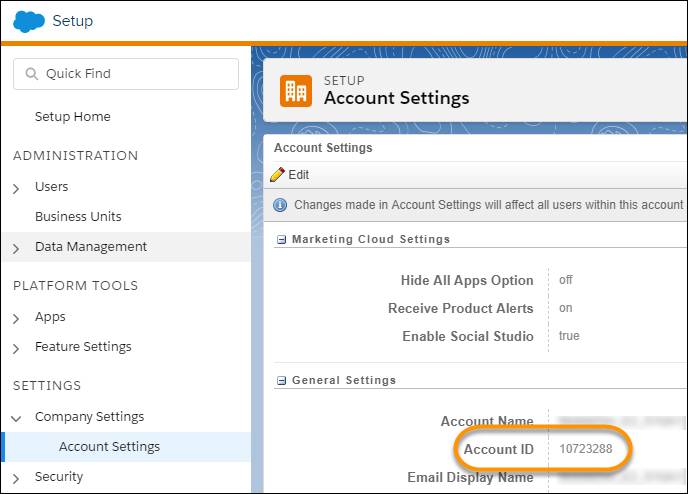Viewport: 688px width, 494px height.
Task: Click the Email Display Name label
Action: click(x=470, y=477)
